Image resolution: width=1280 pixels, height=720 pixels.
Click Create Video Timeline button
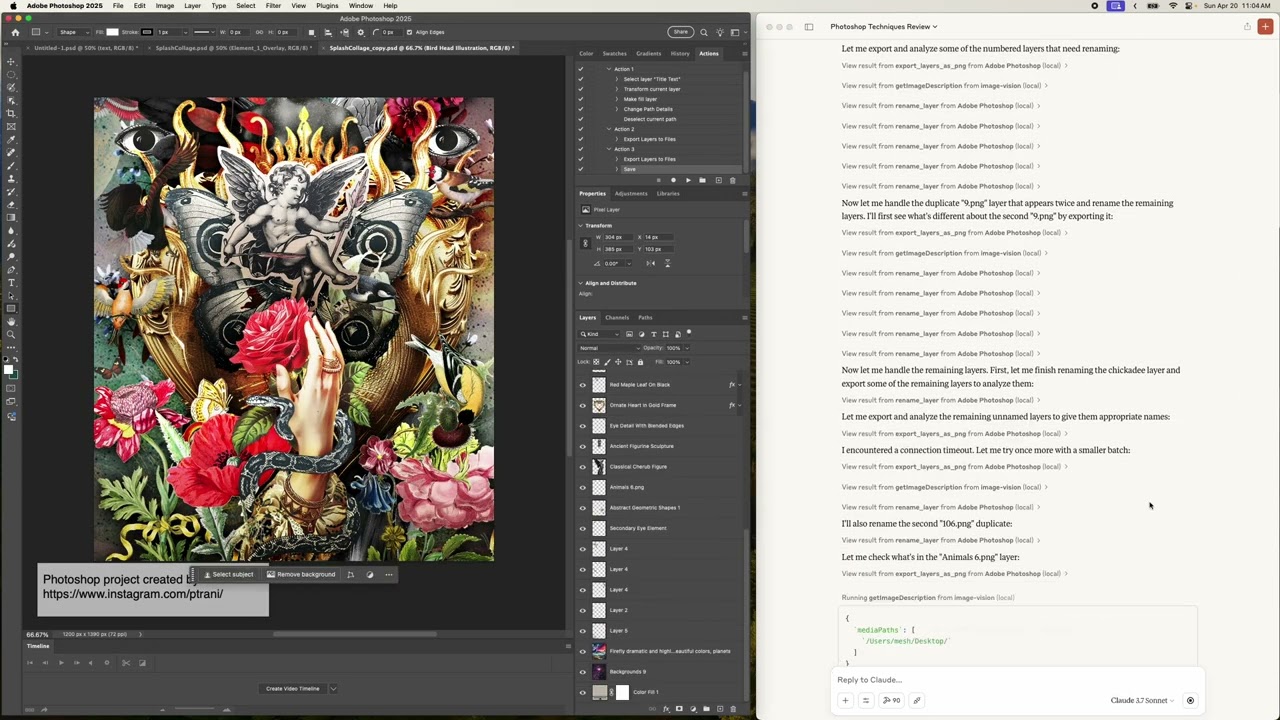(x=292, y=688)
